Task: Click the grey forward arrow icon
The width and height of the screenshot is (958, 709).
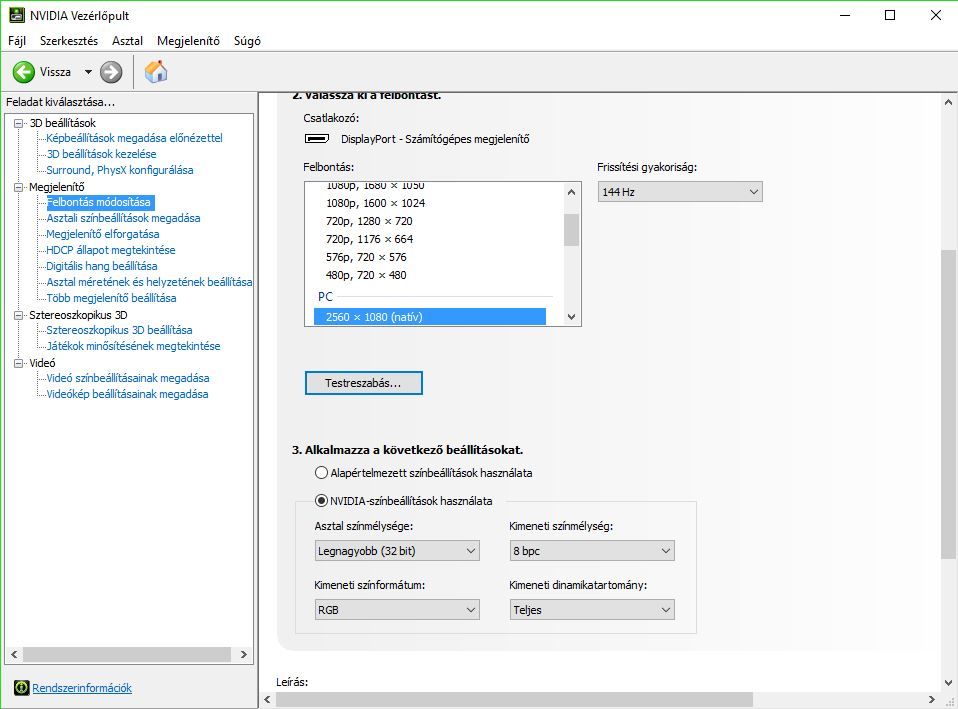Action: point(111,72)
